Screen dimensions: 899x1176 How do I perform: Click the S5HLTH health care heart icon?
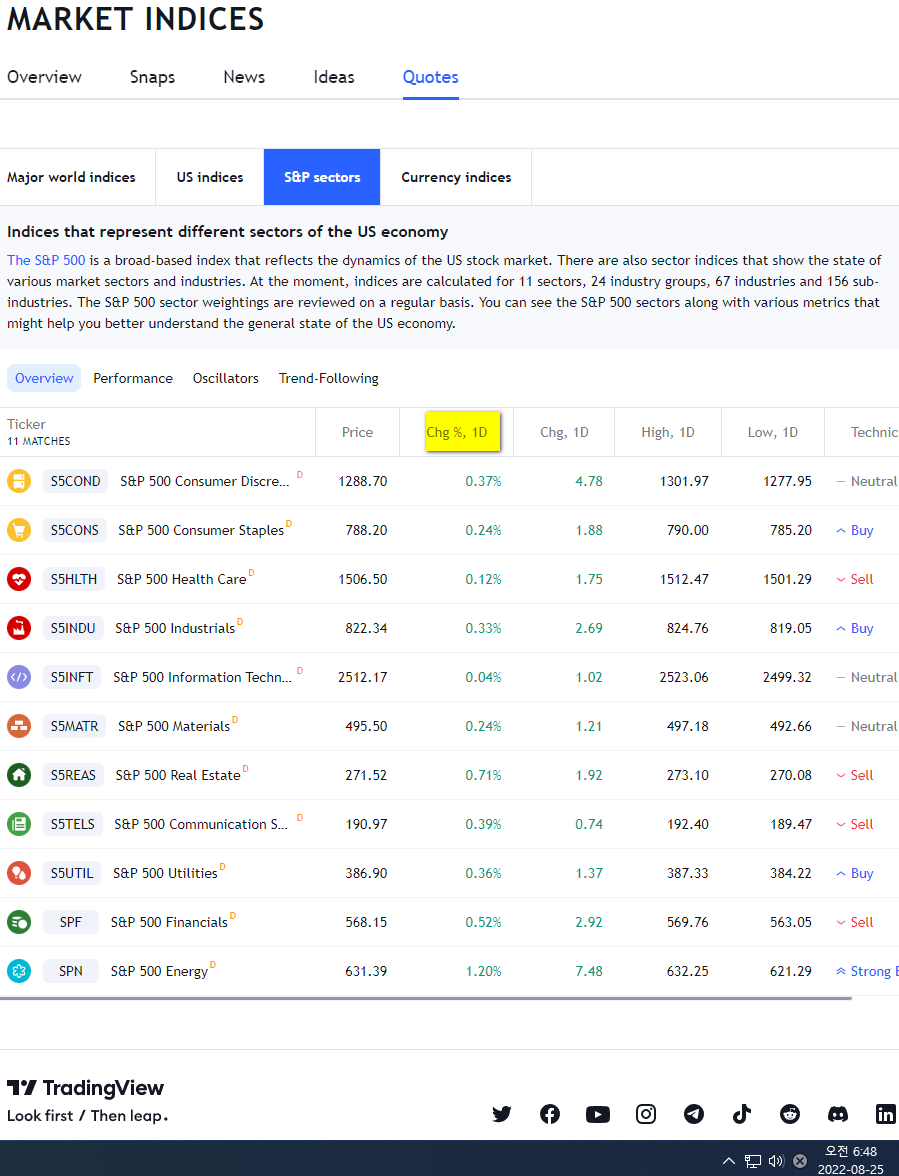[x=19, y=579]
